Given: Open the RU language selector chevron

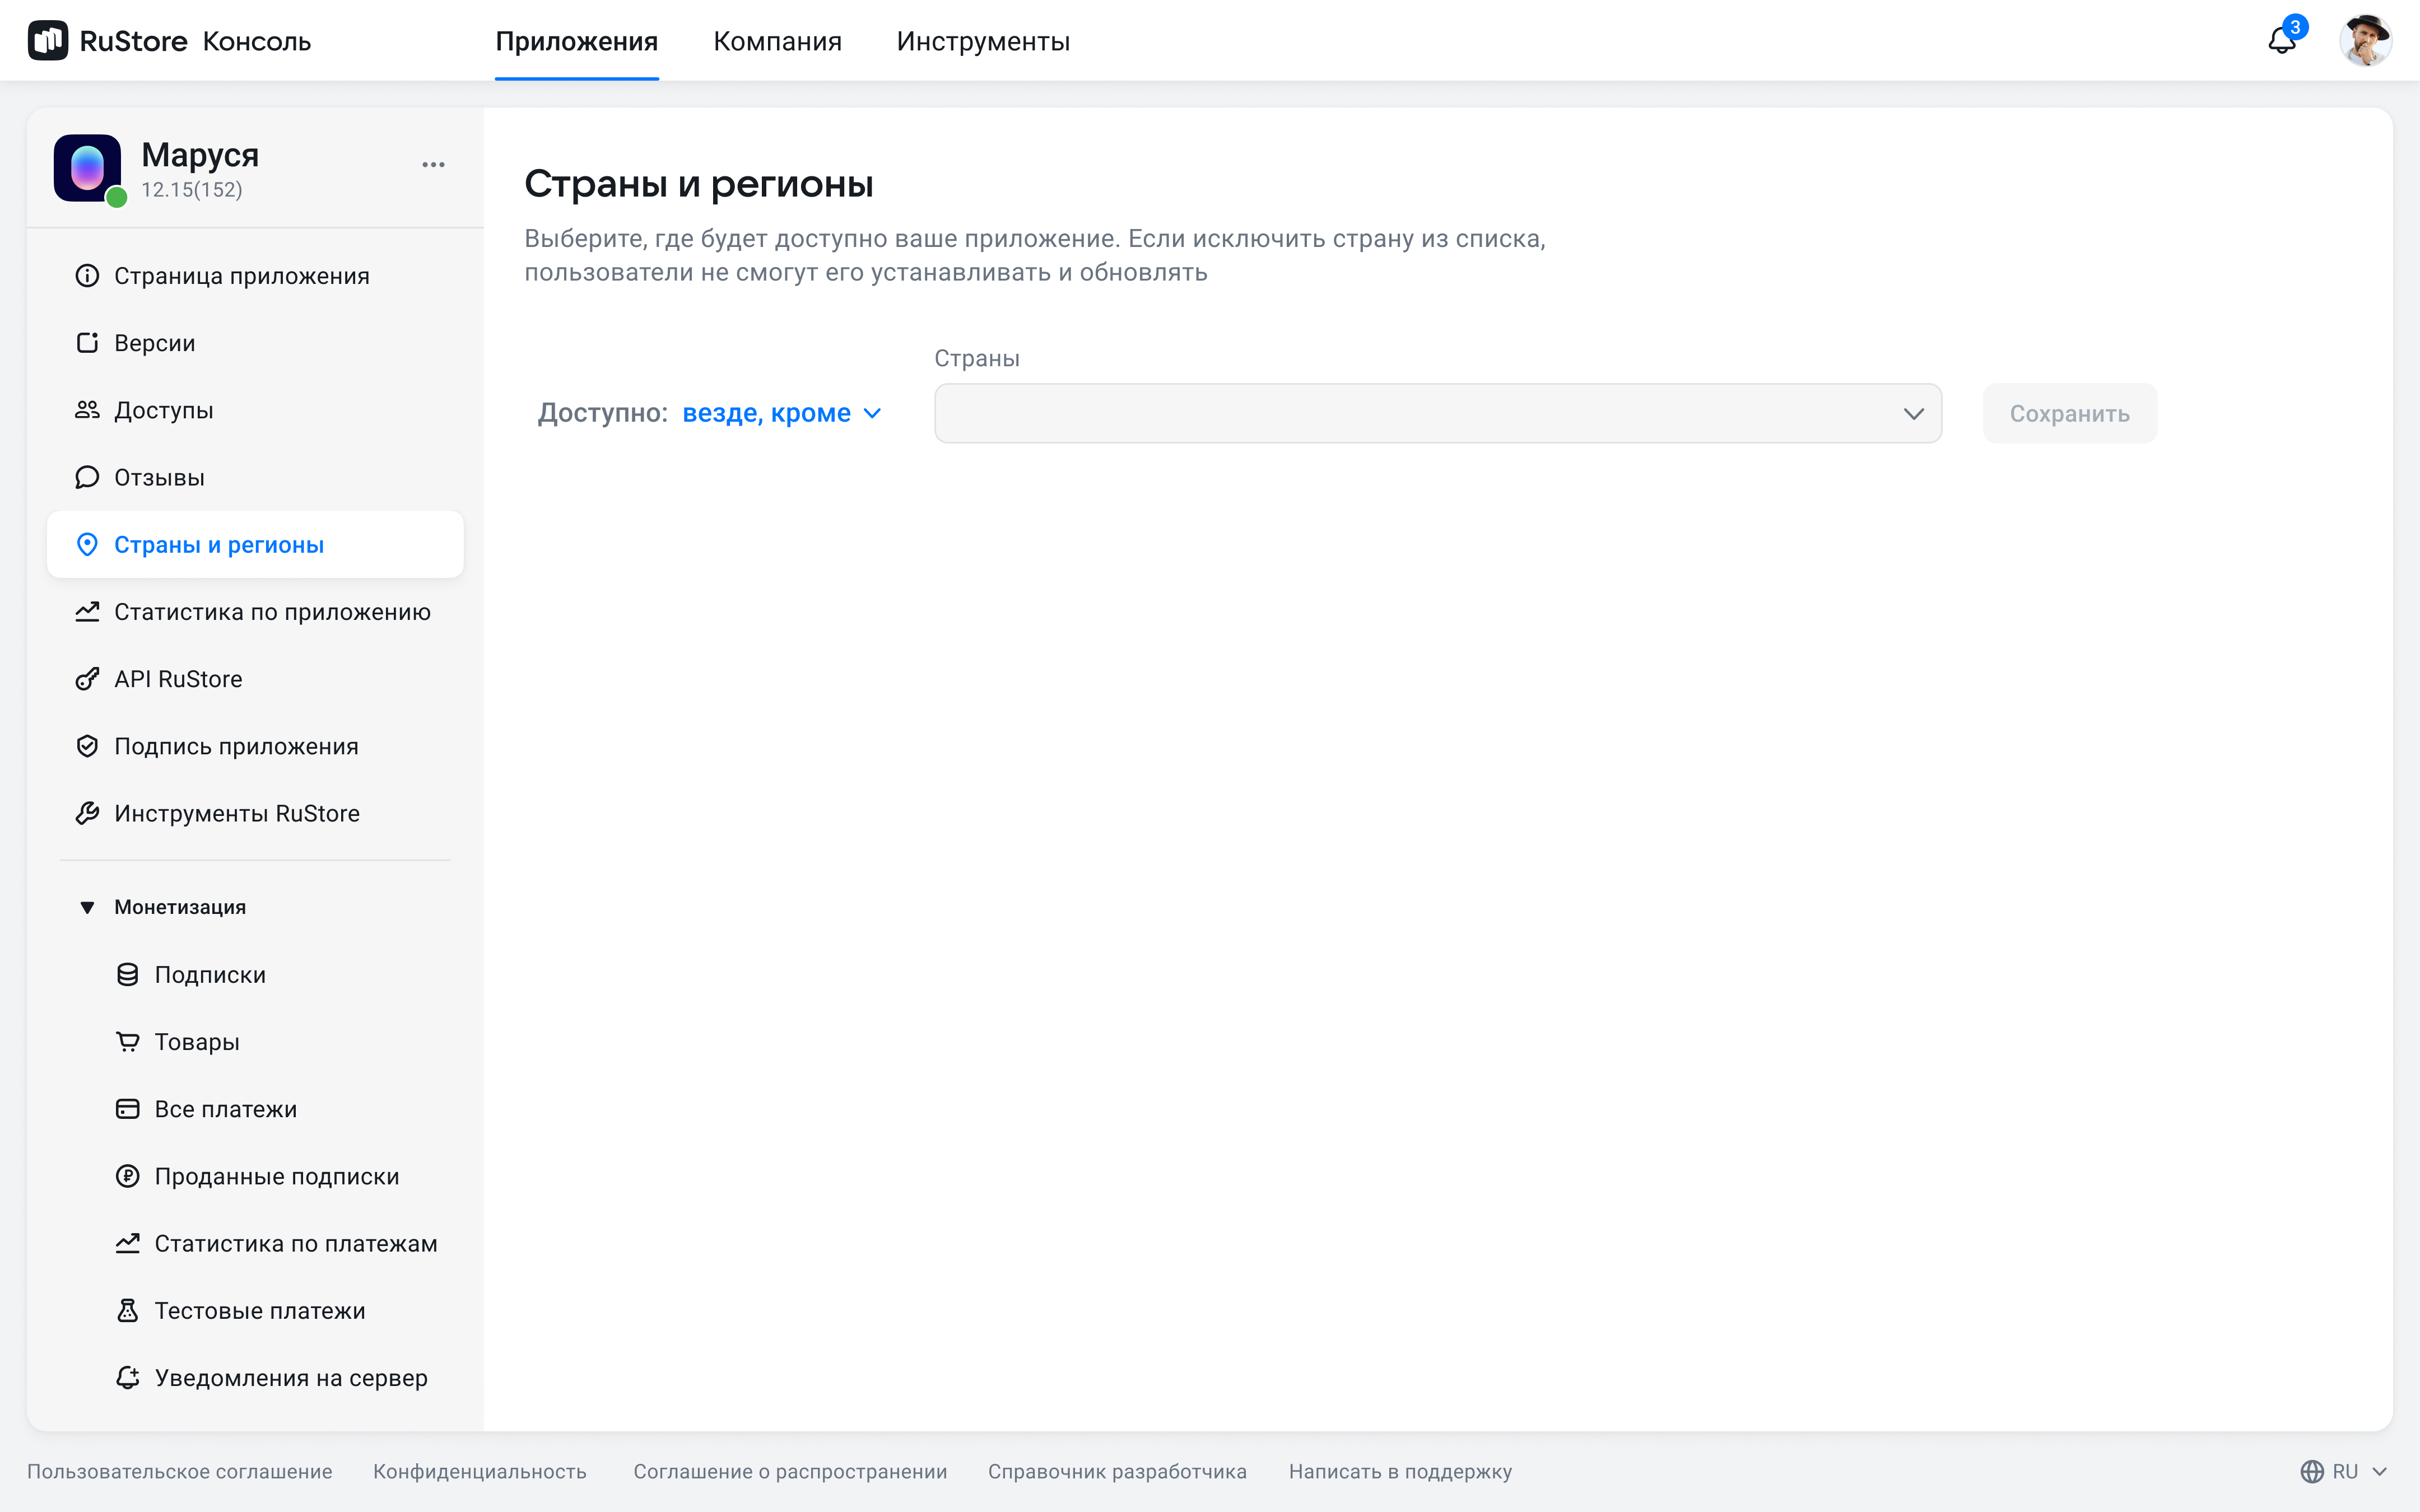Looking at the screenshot, I should (2380, 1472).
